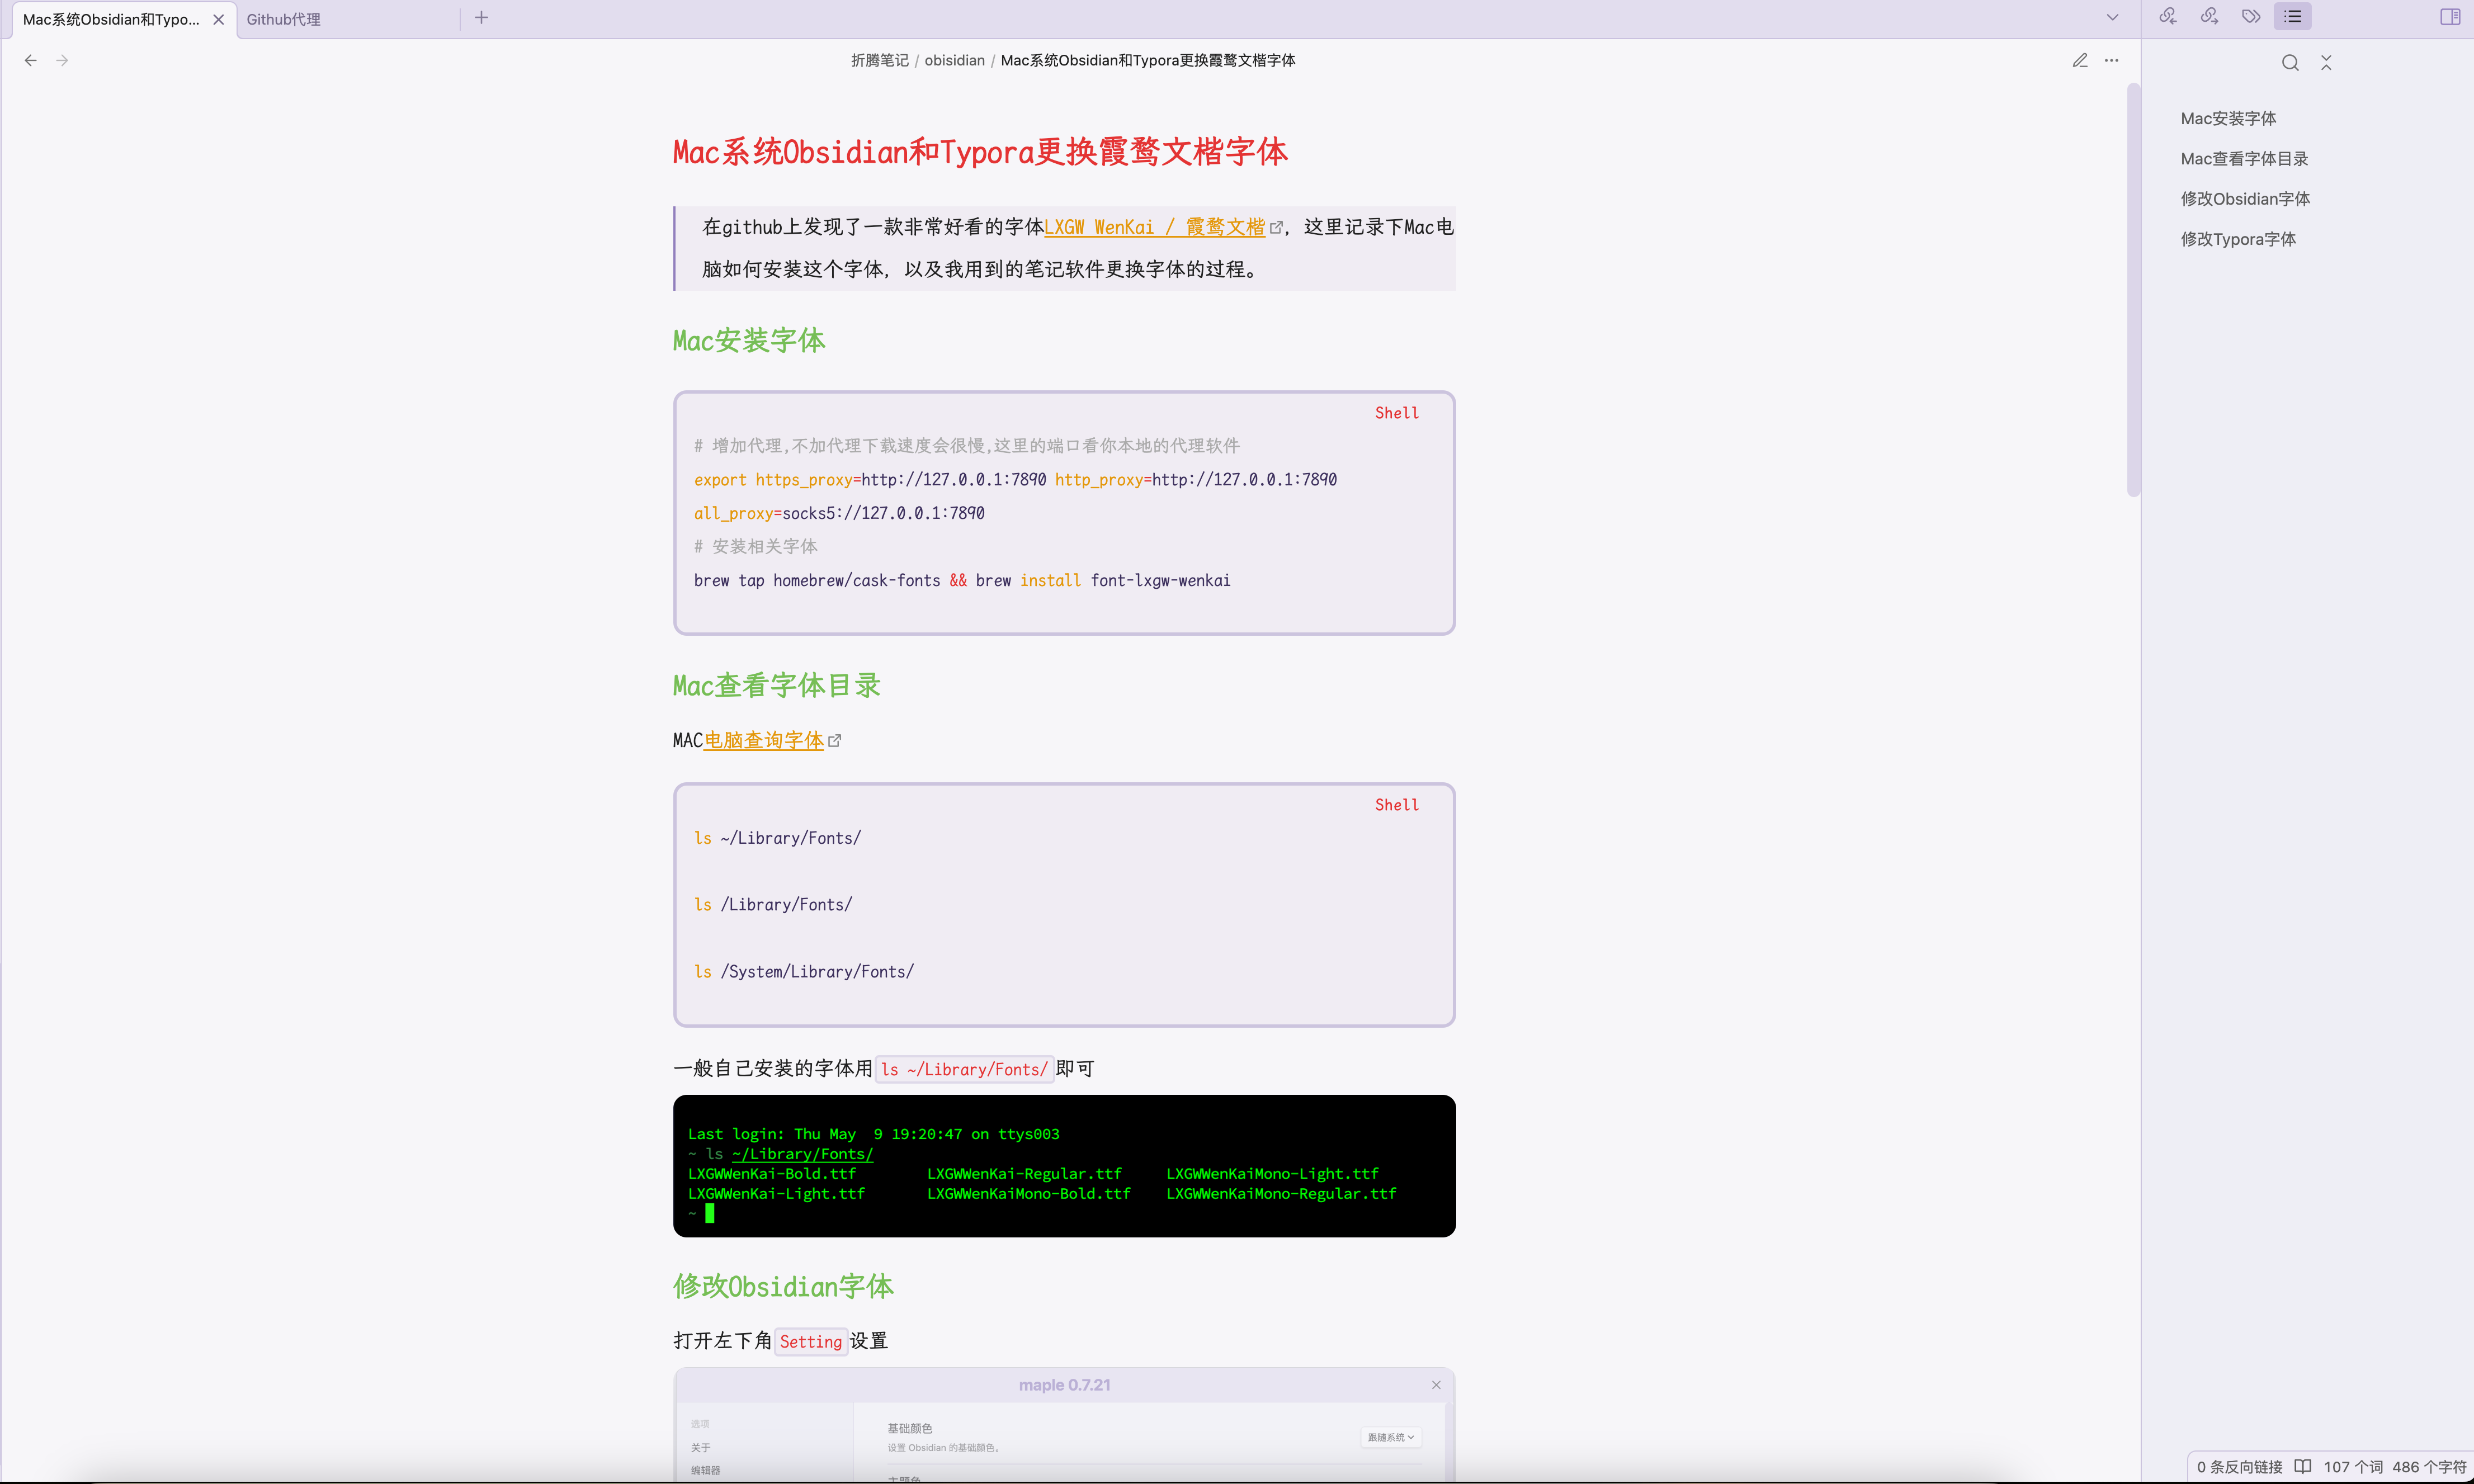2474x1484 pixels.
Task: Expand the tab list dropdown chevron
Action: point(2112,18)
